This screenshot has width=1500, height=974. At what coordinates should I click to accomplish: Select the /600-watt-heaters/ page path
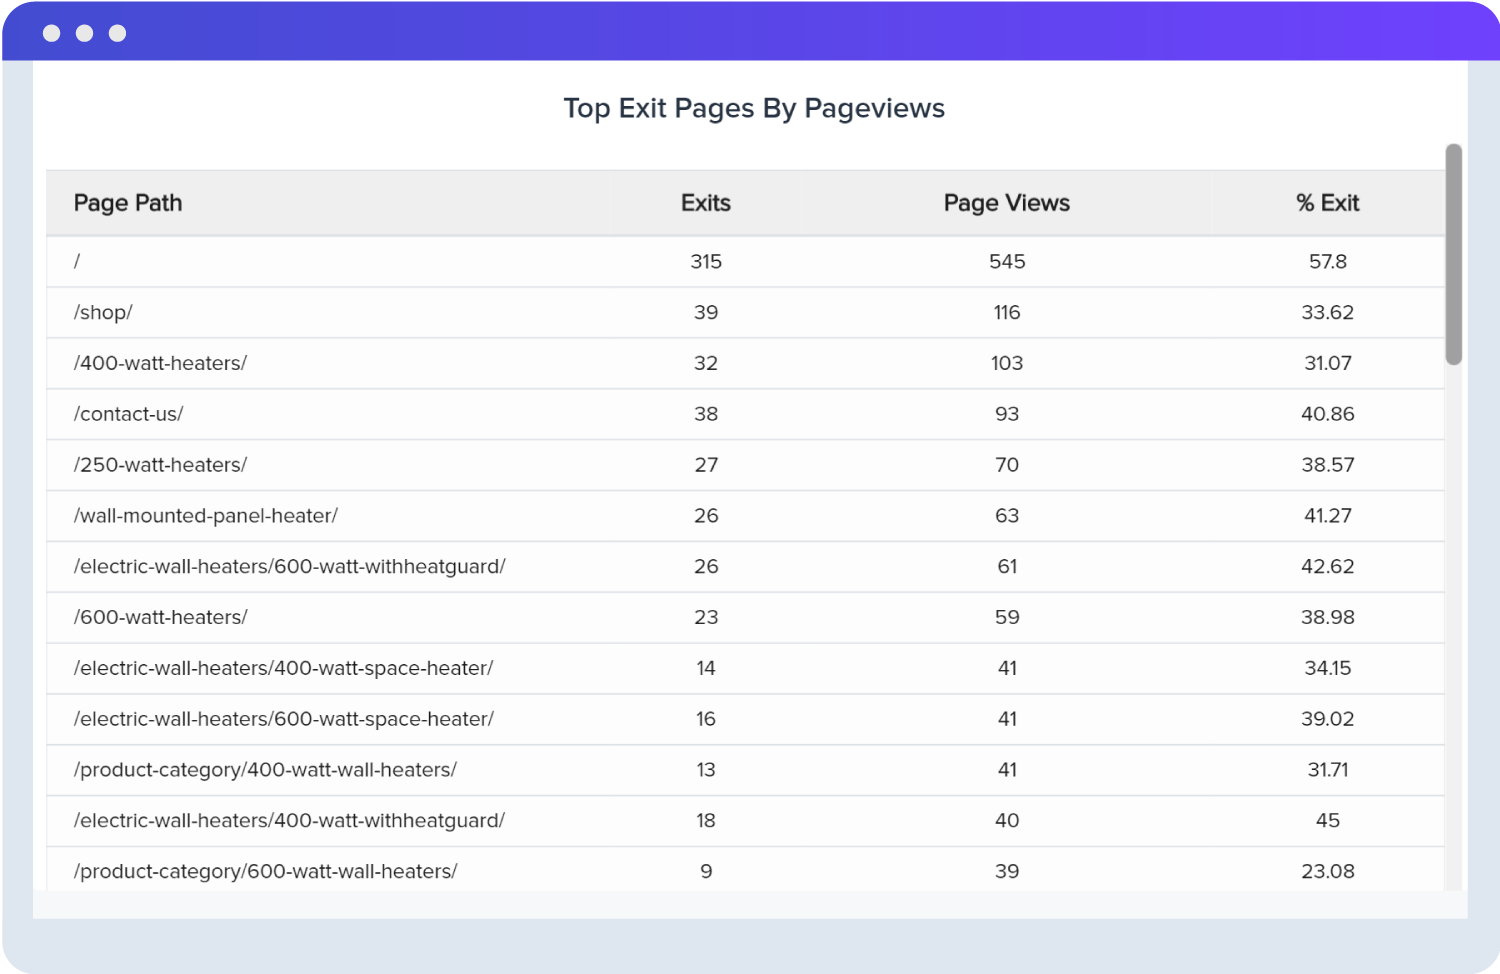[160, 617]
